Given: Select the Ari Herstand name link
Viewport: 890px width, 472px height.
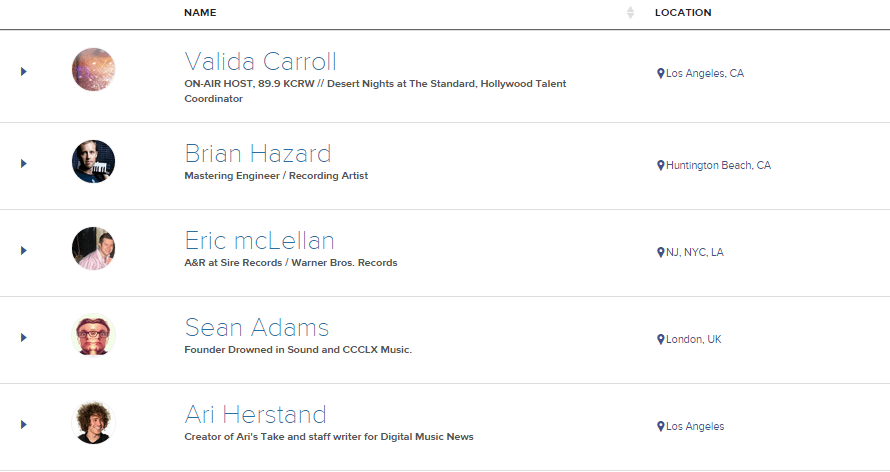Looking at the screenshot, I should (255, 414).
